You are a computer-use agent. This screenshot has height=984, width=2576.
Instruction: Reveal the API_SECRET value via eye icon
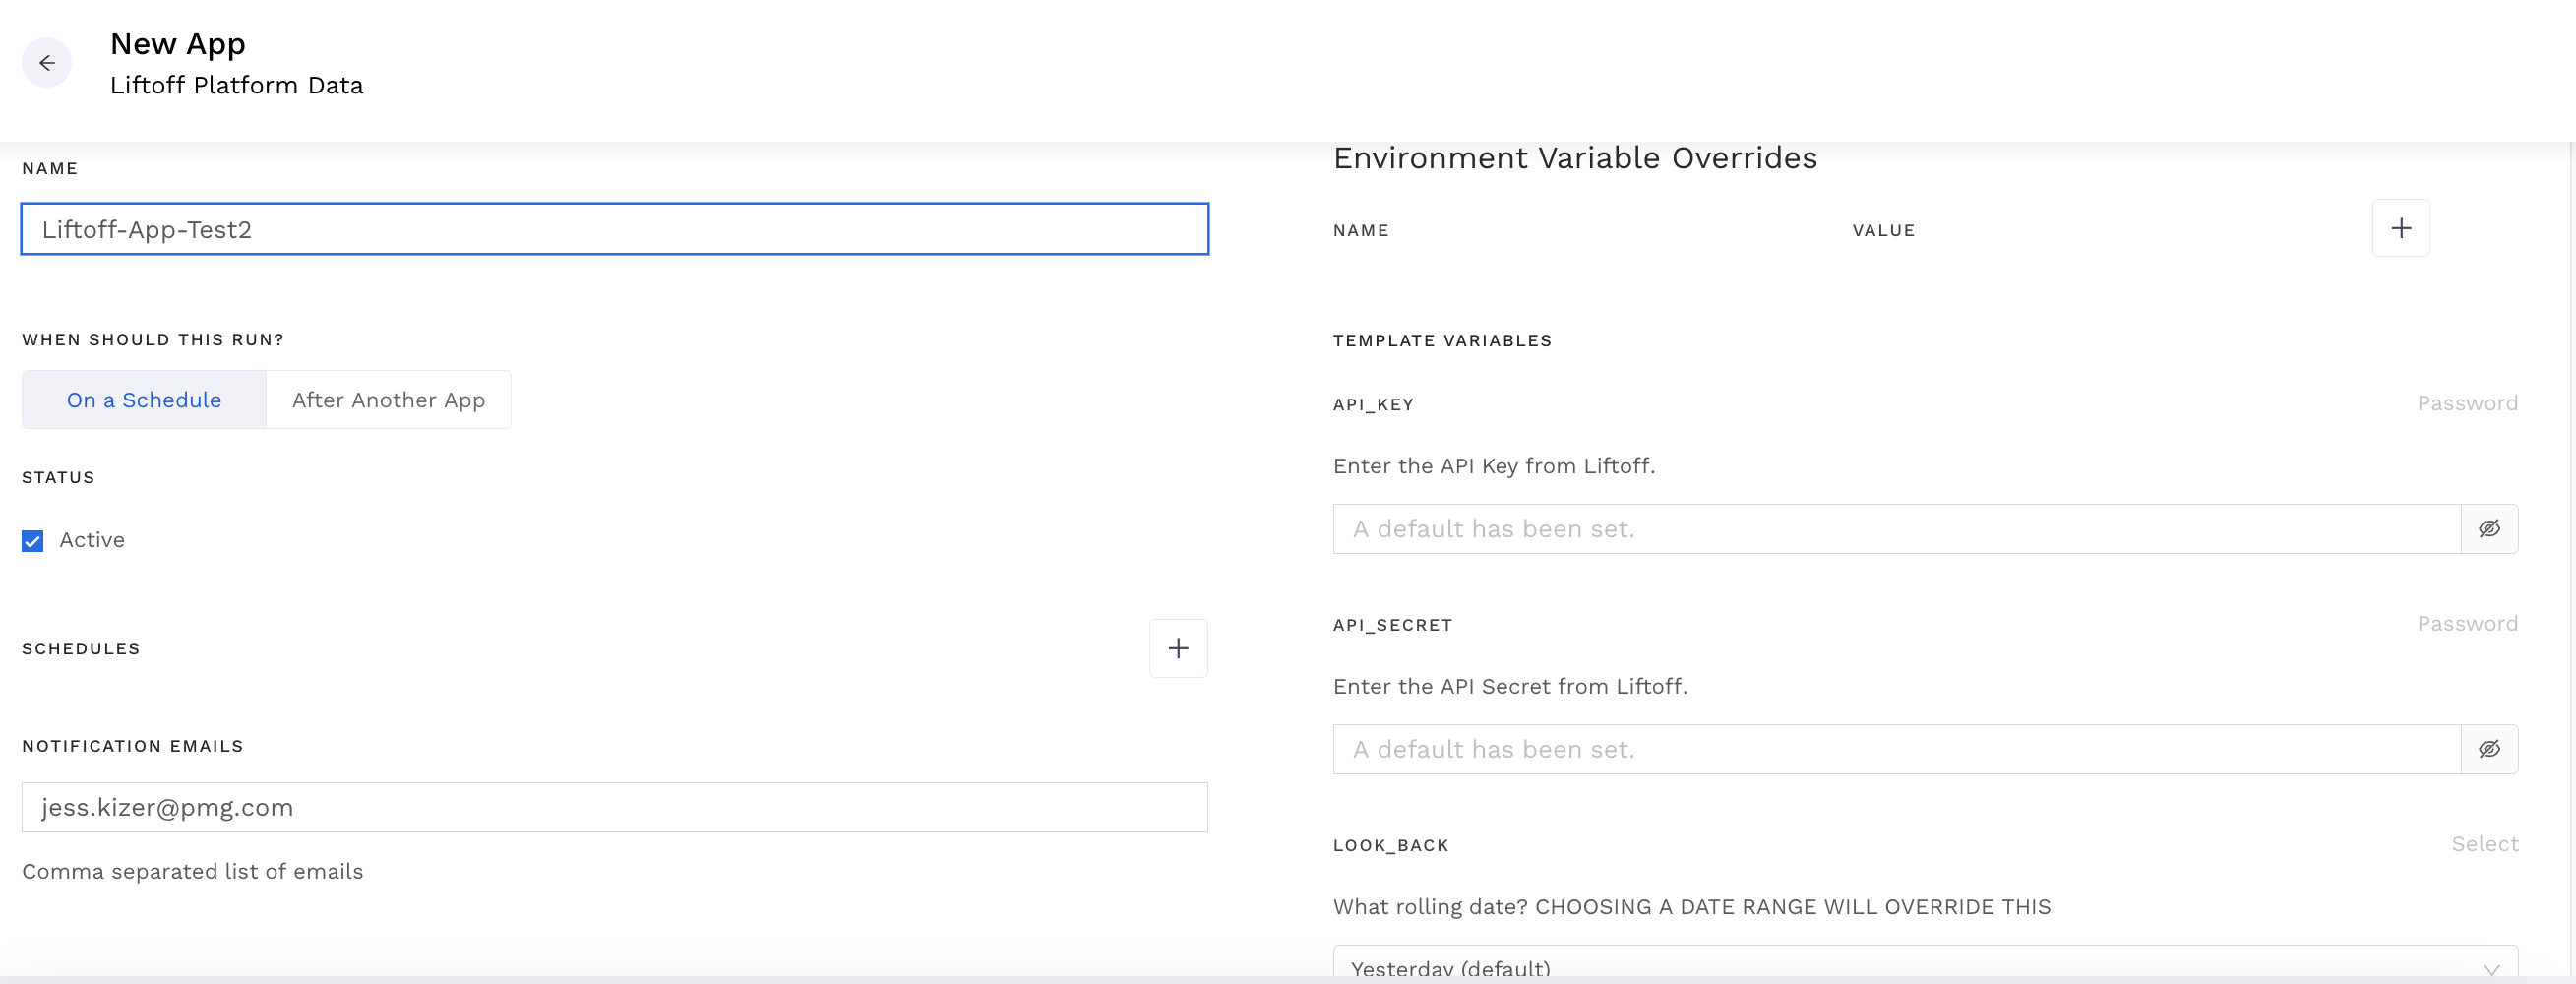pos(2488,750)
